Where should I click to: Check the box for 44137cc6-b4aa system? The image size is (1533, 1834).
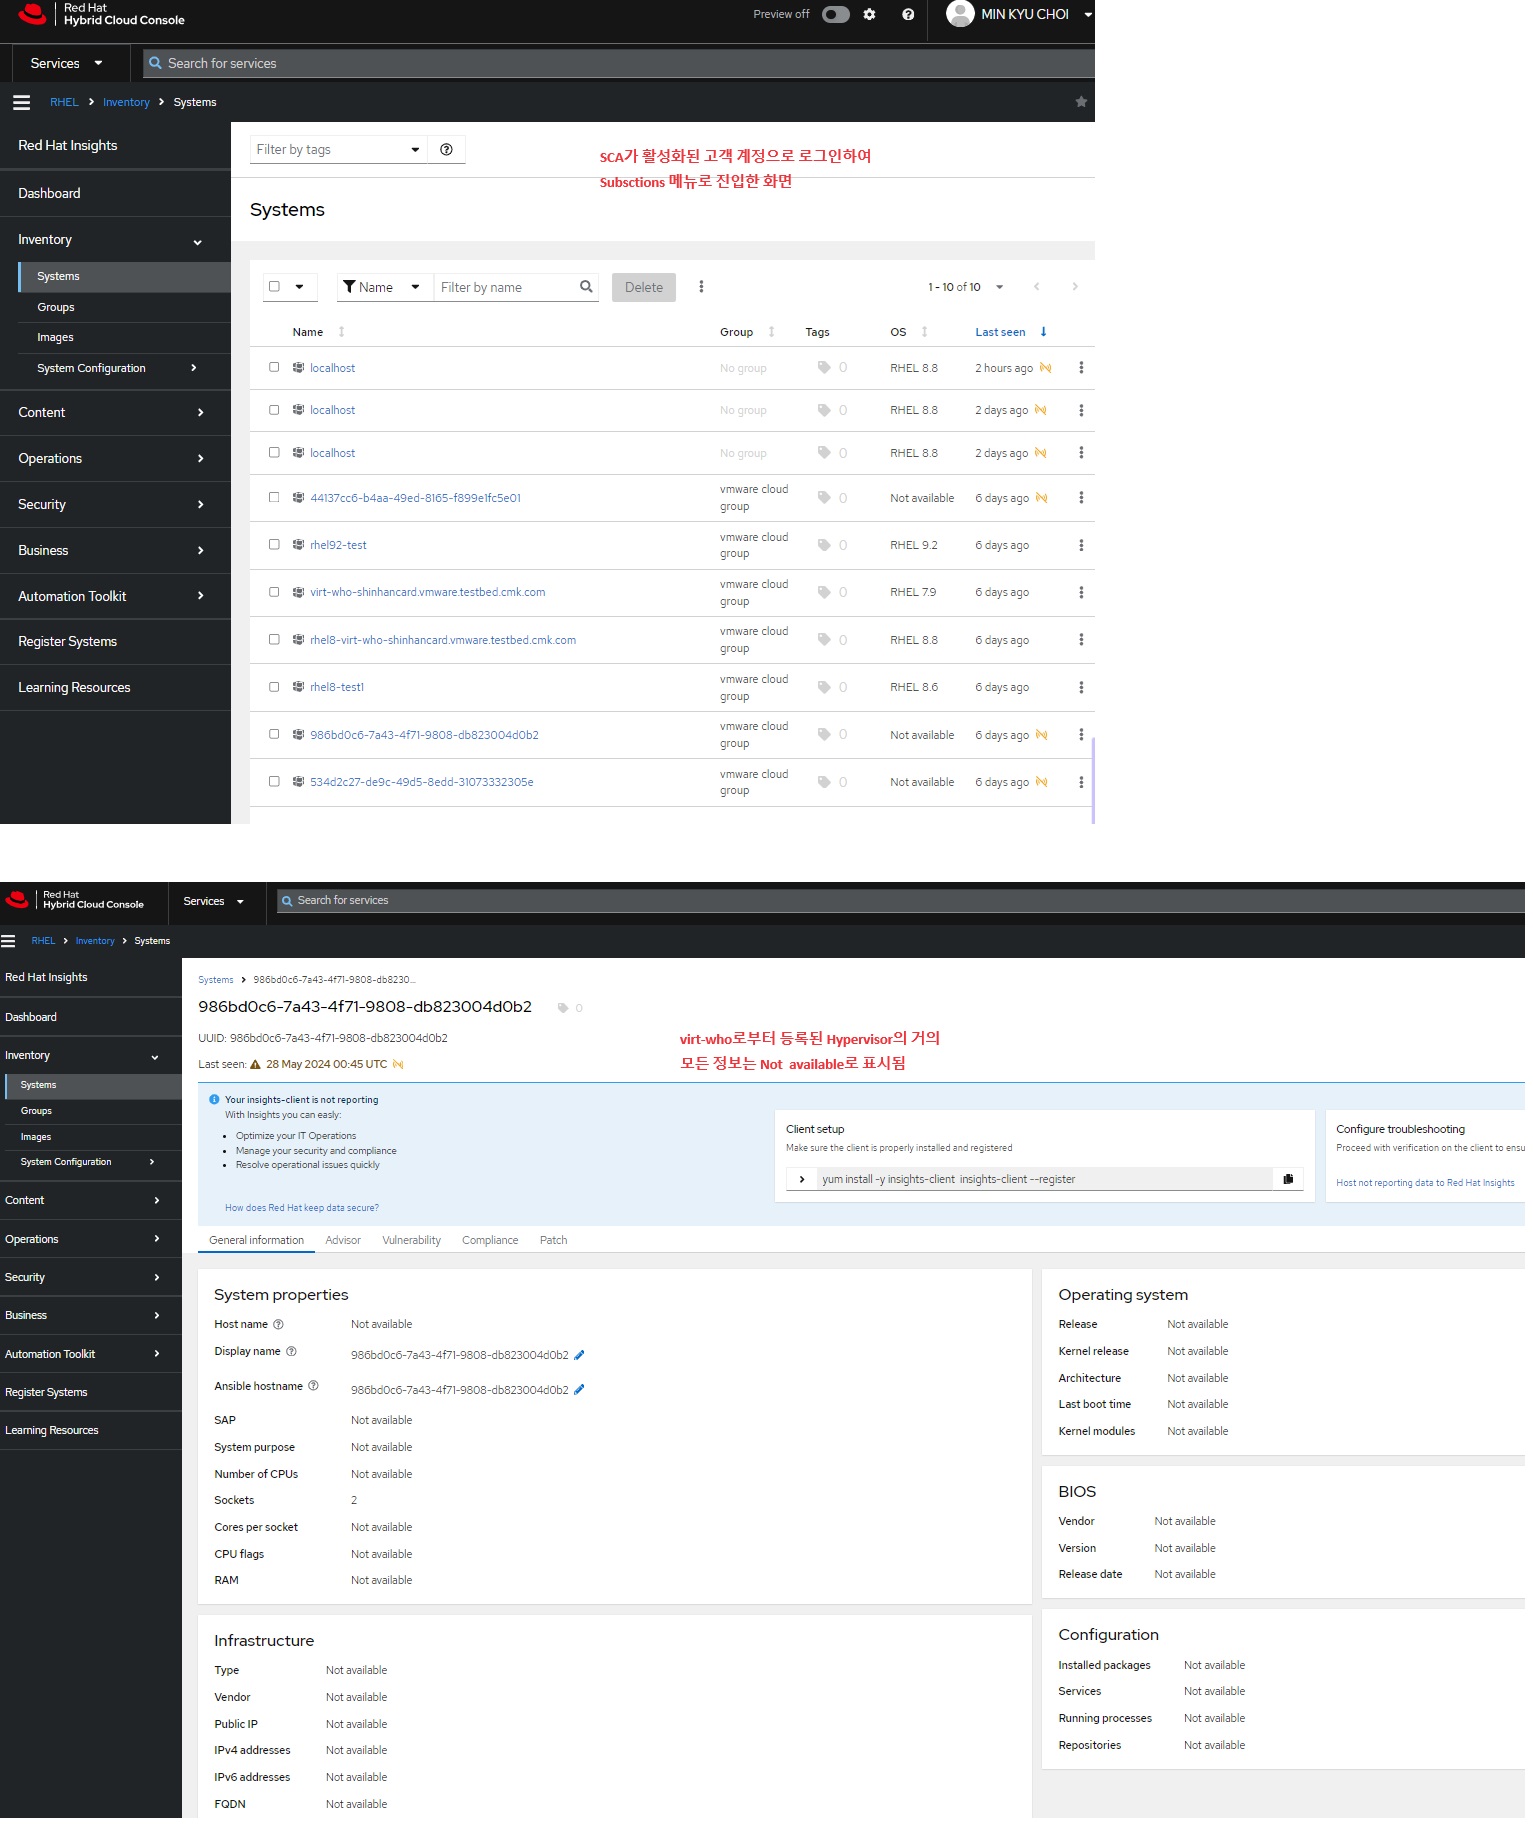274,497
